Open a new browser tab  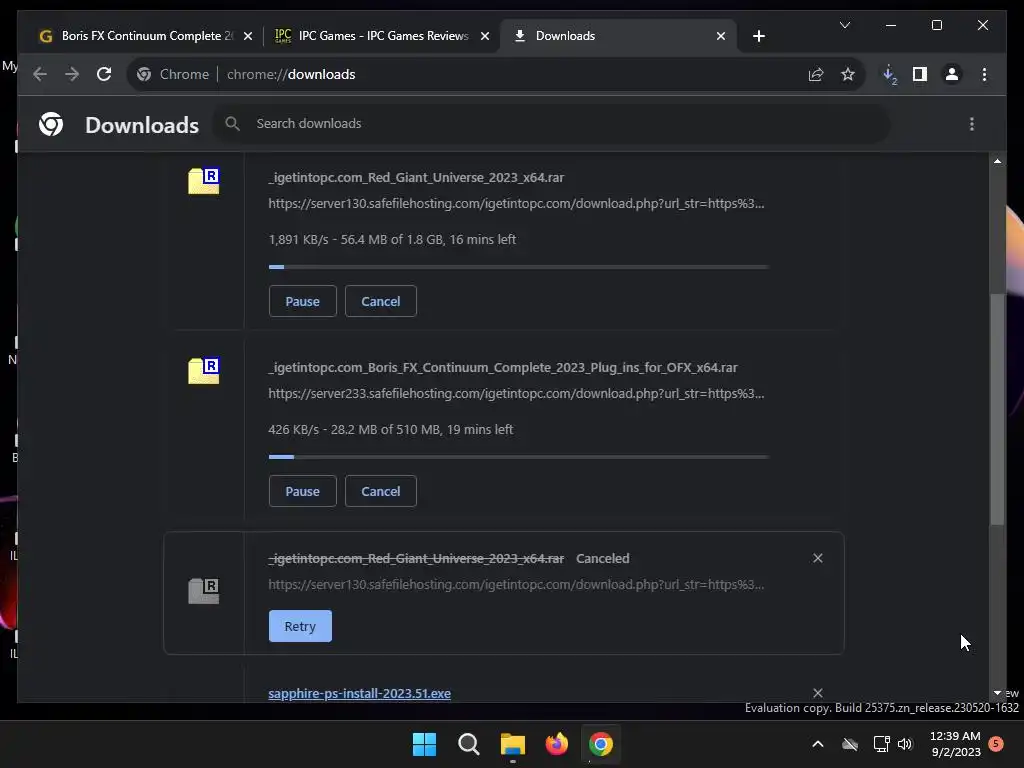pyautogui.click(x=759, y=37)
